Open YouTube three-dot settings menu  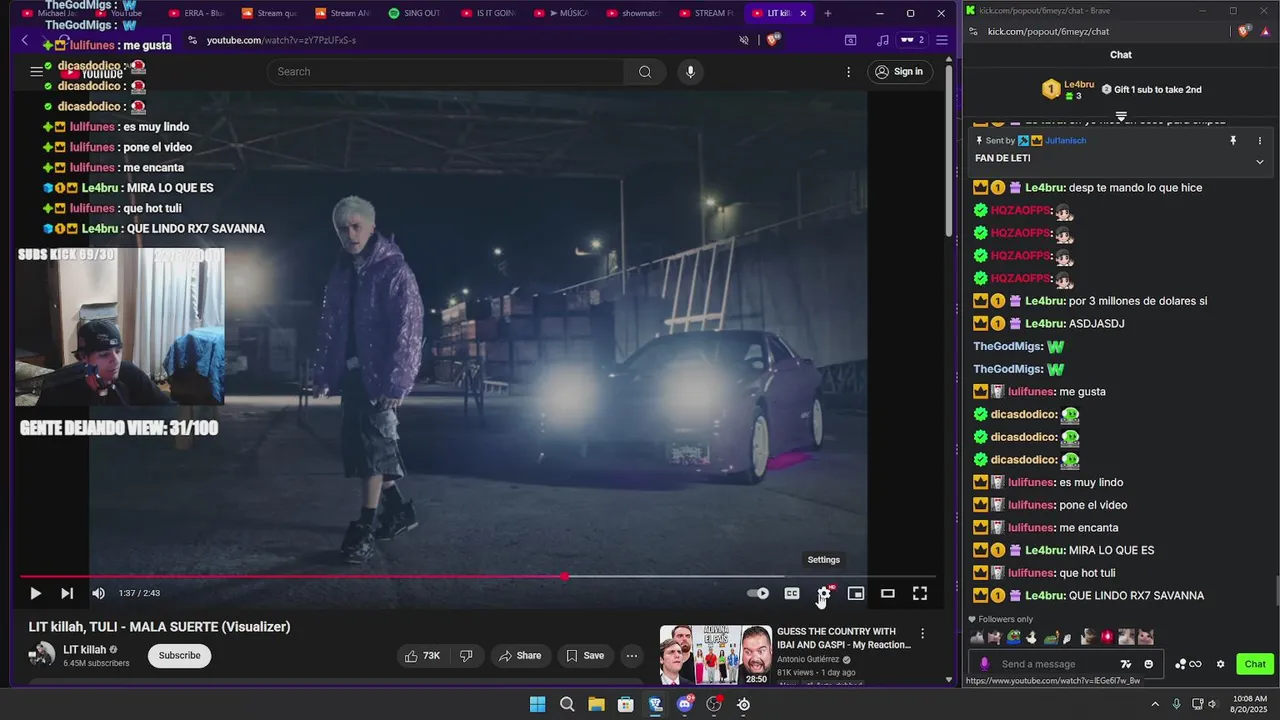(x=849, y=72)
